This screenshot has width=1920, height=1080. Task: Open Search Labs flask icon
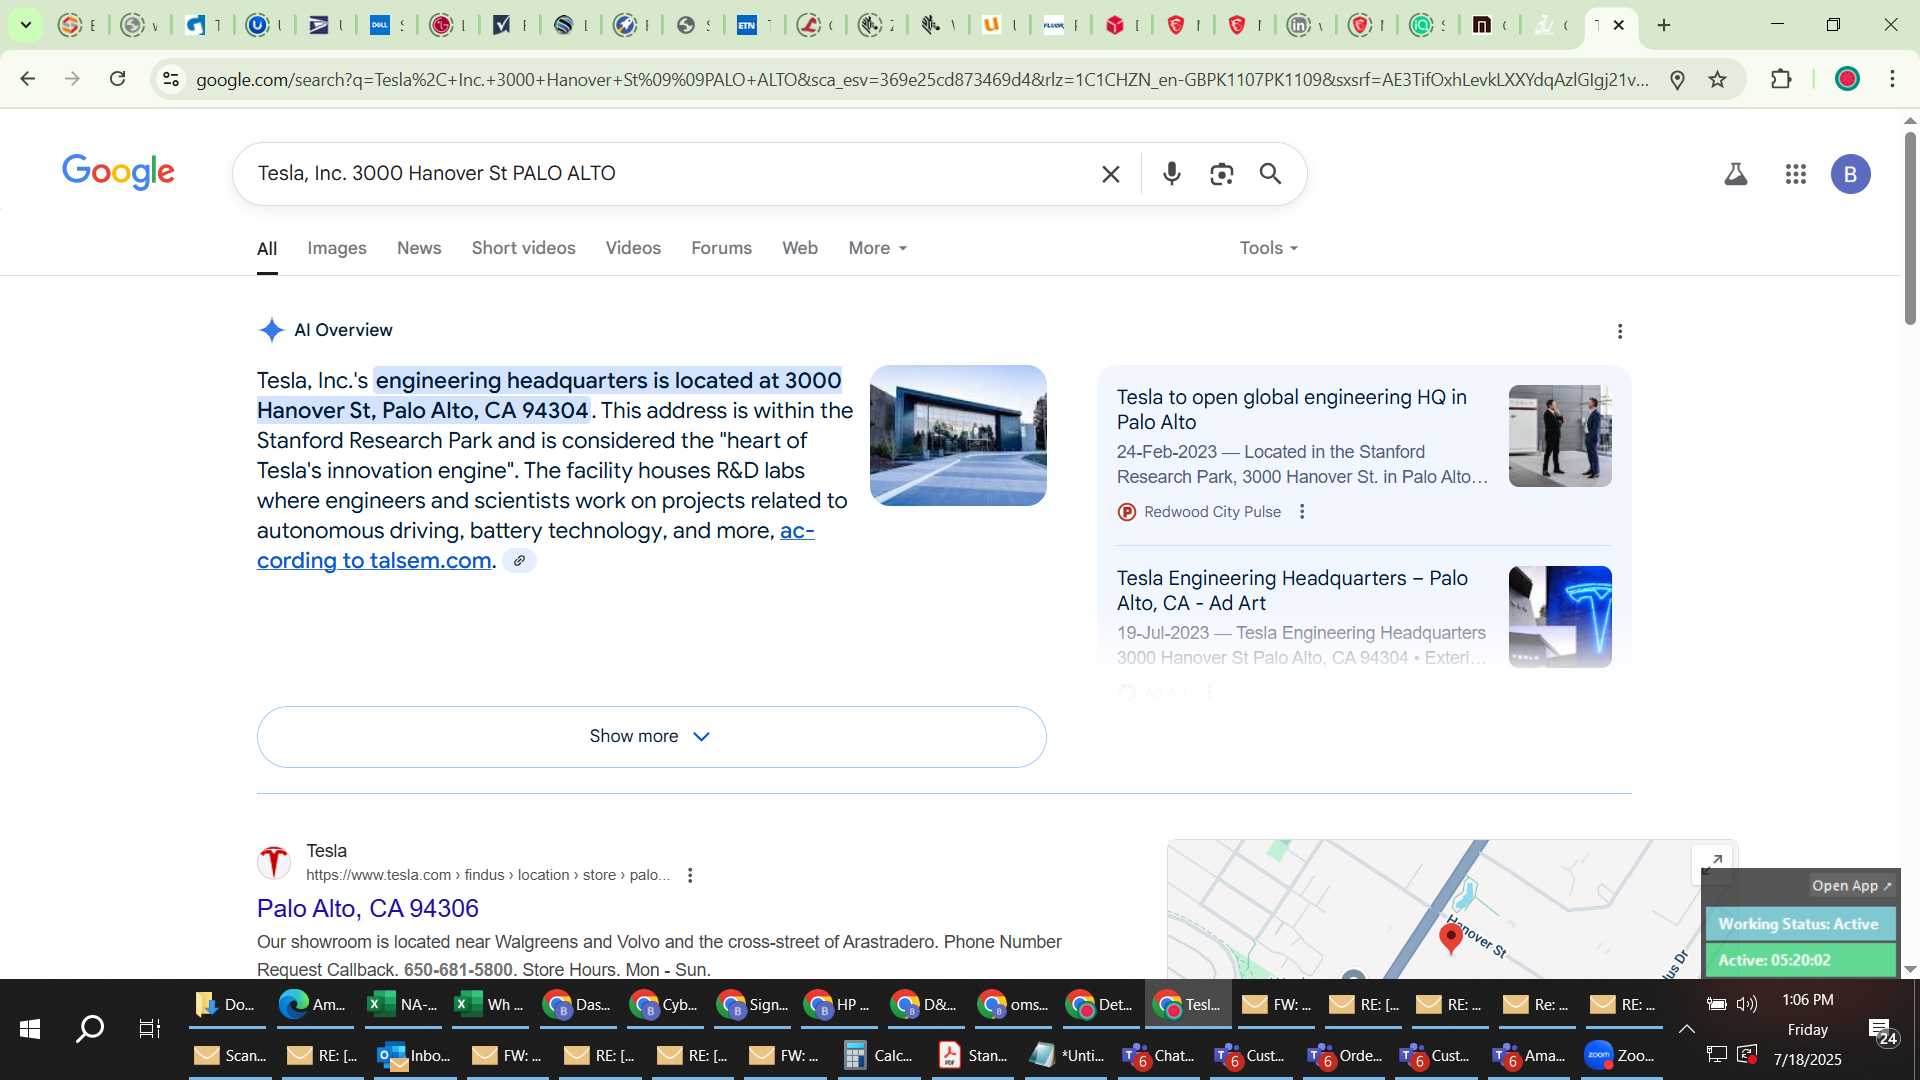(1736, 174)
